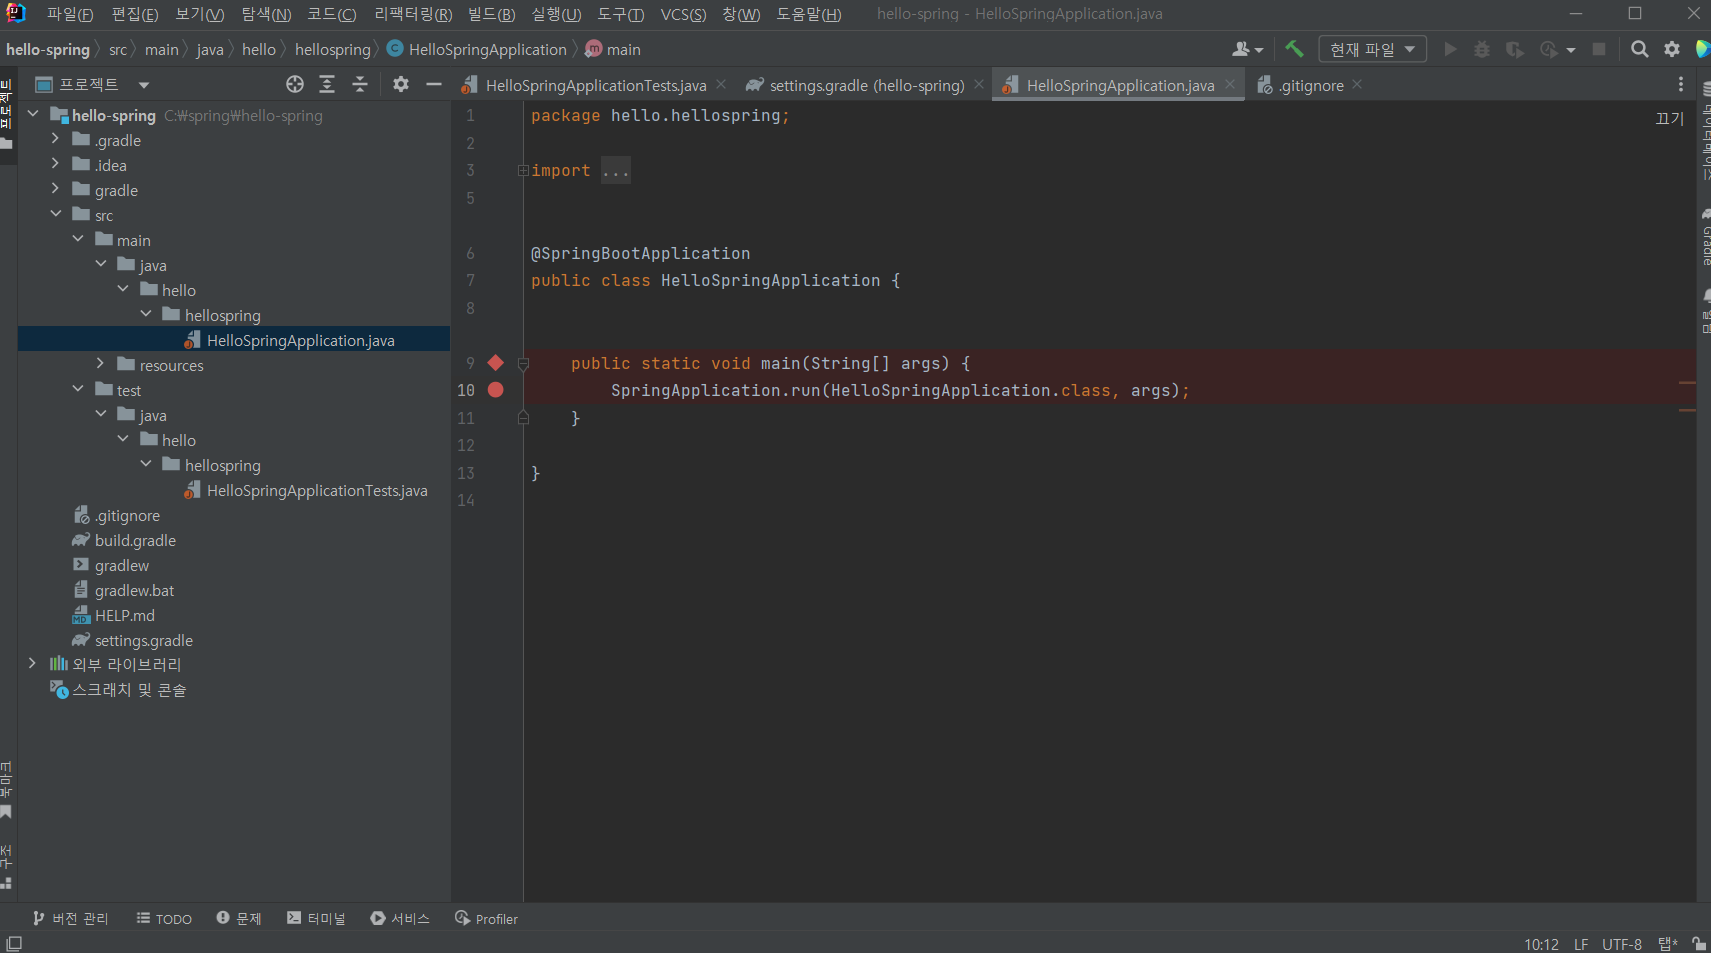Click the stop button in run toolbar
Screen dimensions: 1711x953
(x=1599, y=49)
